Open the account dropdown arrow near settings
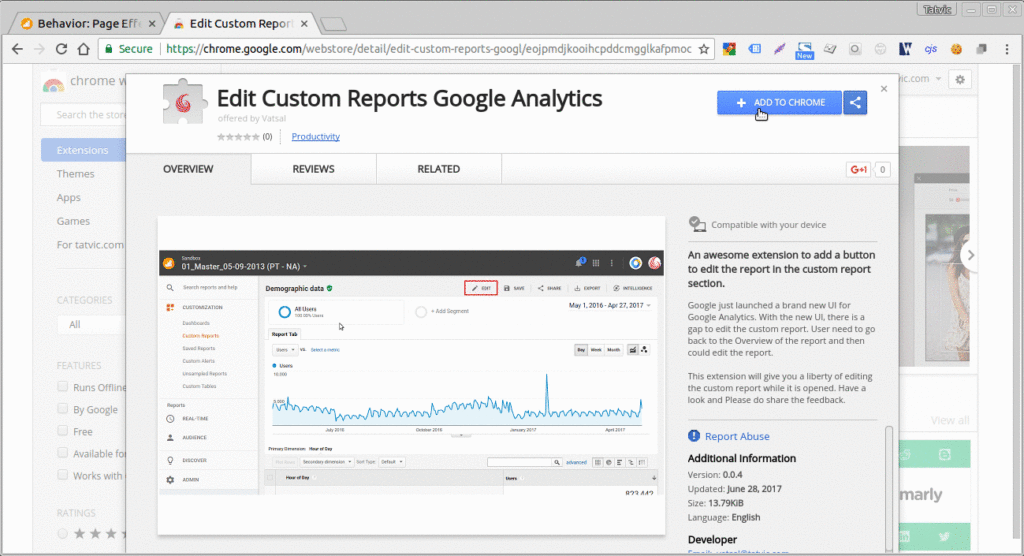 [x=938, y=79]
